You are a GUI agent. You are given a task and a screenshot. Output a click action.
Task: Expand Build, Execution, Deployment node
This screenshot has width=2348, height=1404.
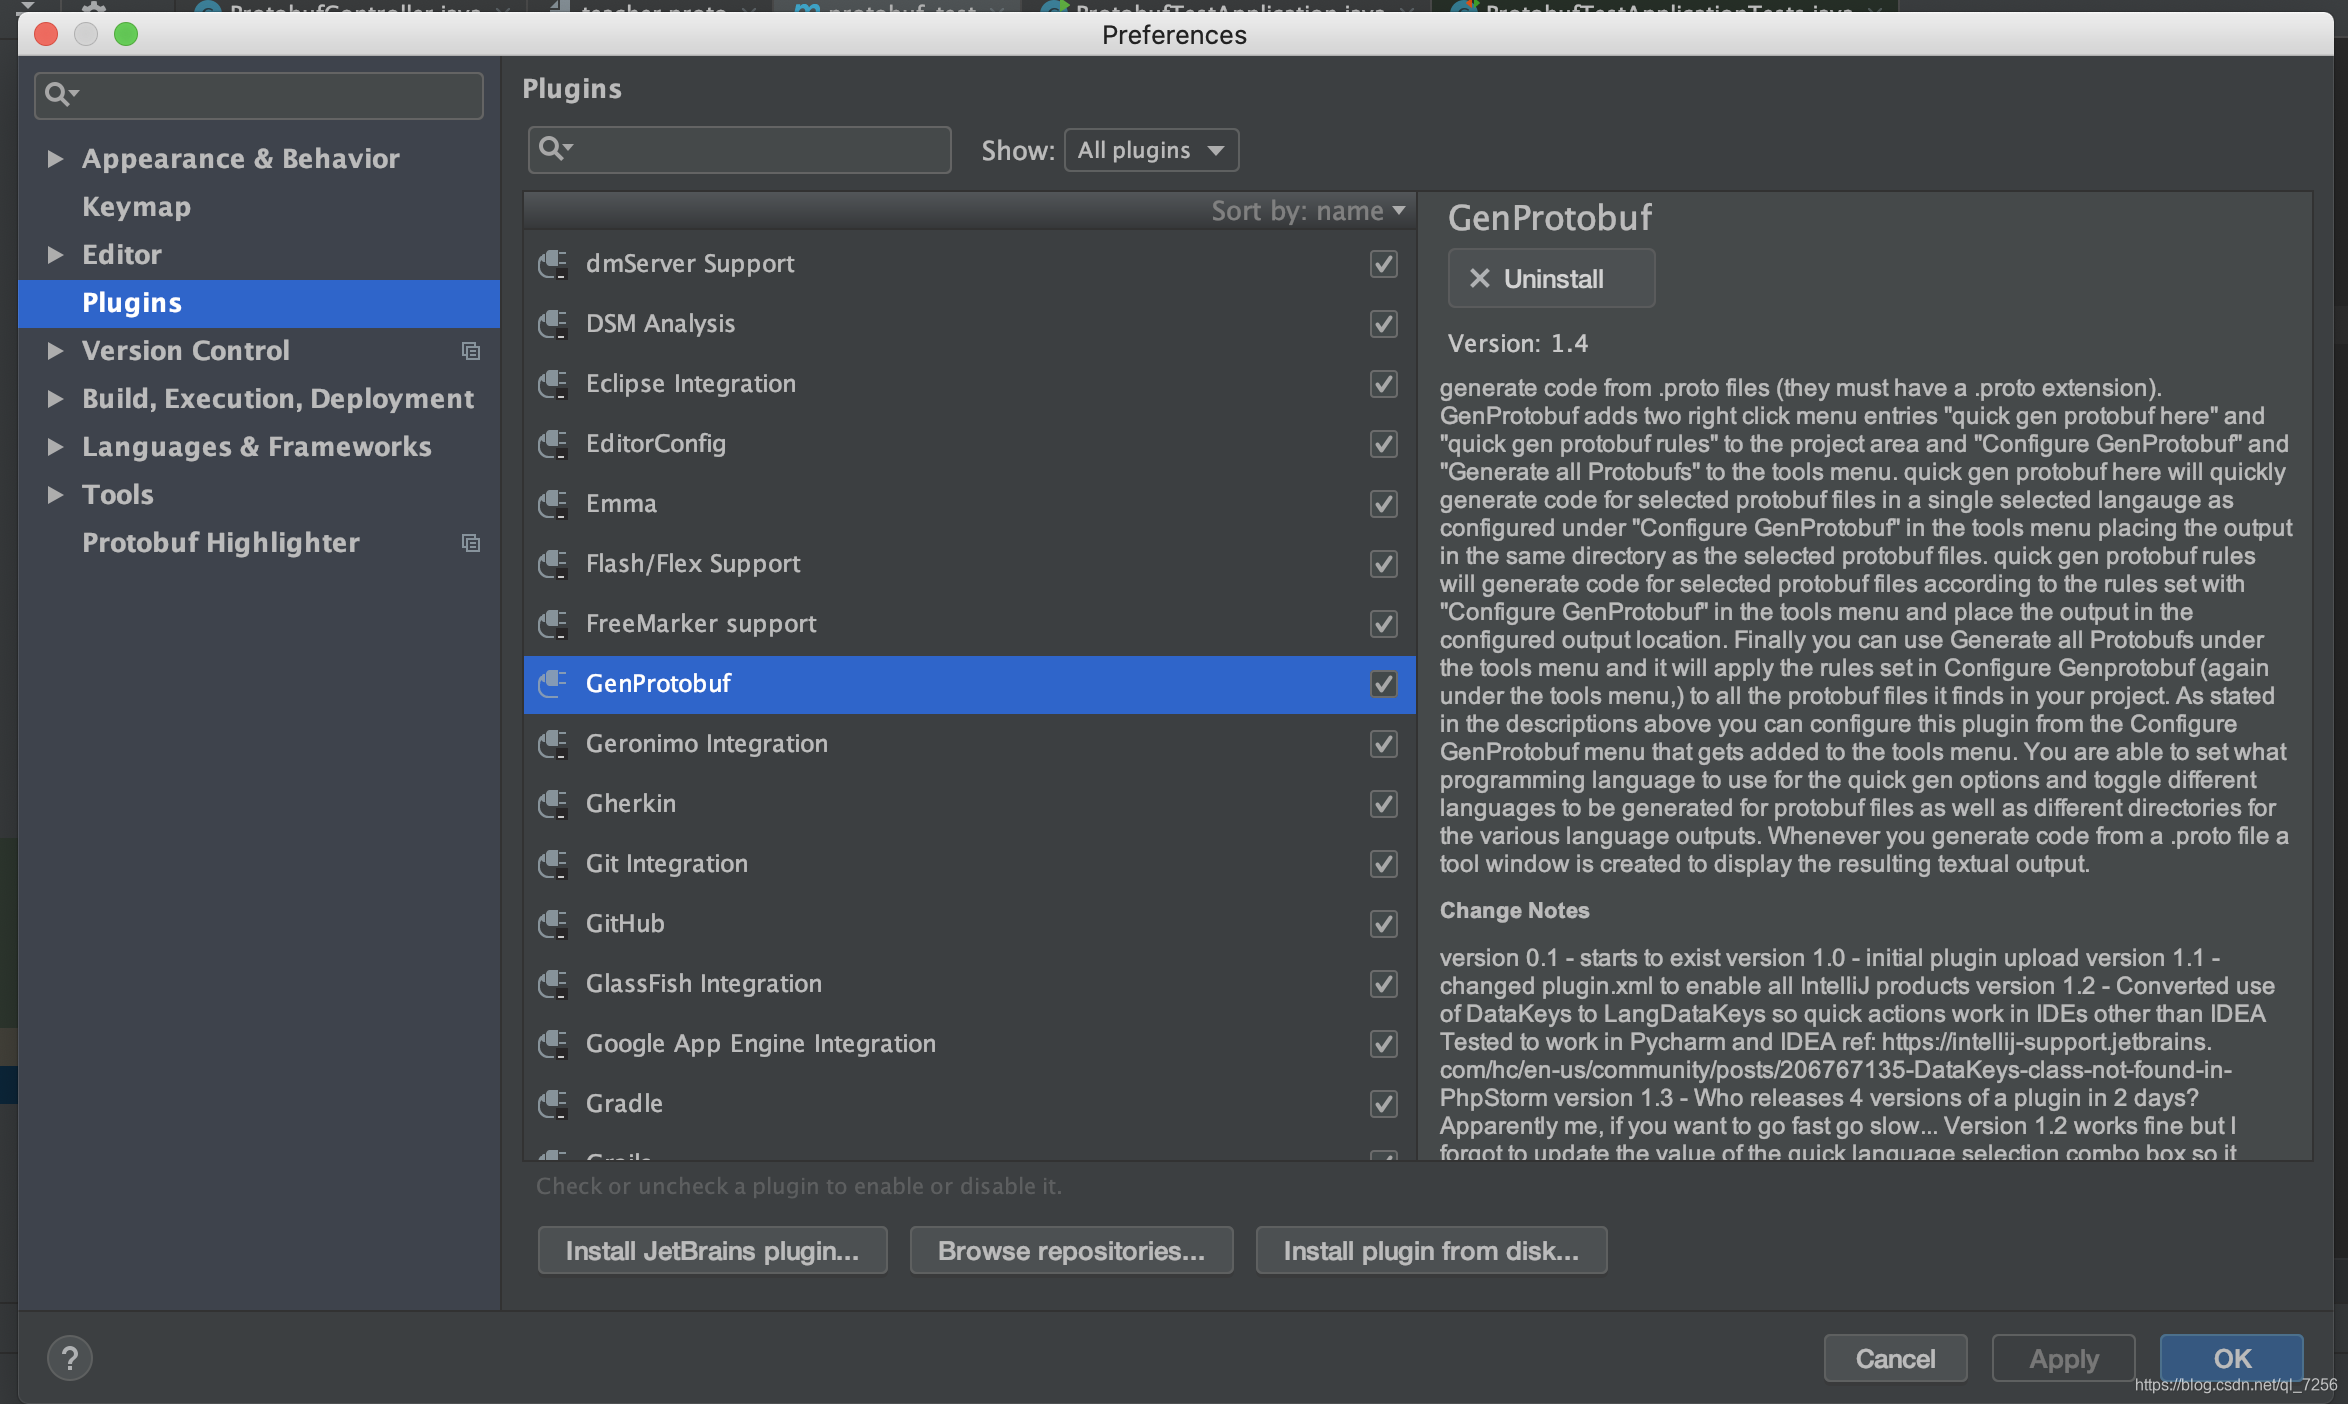pyautogui.click(x=55, y=399)
